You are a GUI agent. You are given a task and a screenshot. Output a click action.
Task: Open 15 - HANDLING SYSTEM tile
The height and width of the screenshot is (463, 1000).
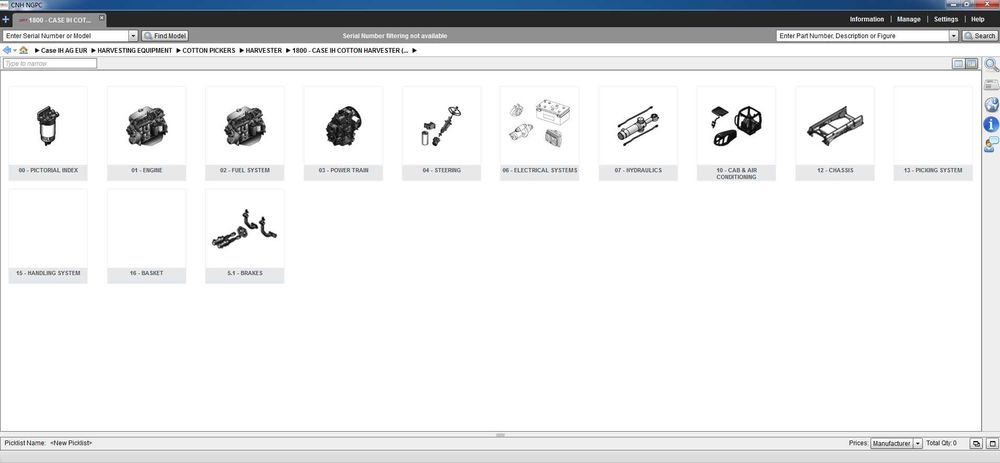(48, 236)
